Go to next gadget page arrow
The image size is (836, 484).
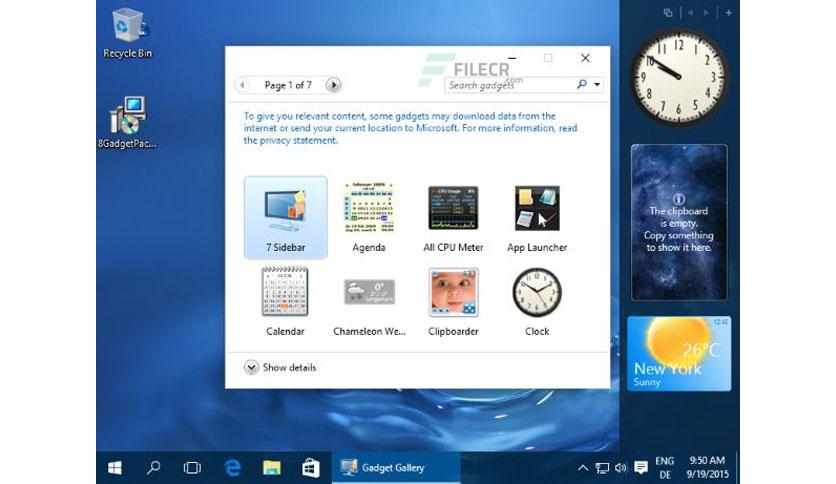(333, 85)
